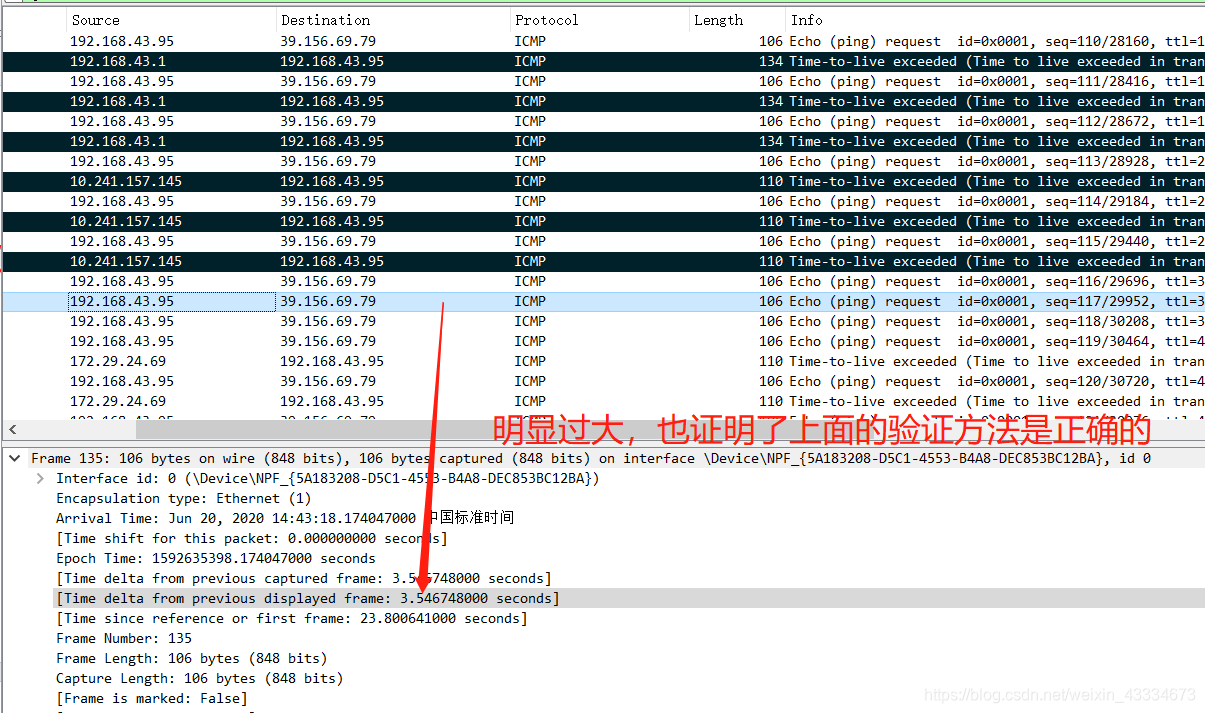
Task: Sort packets by the Destination column header
Action: pyautogui.click(x=392, y=20)
